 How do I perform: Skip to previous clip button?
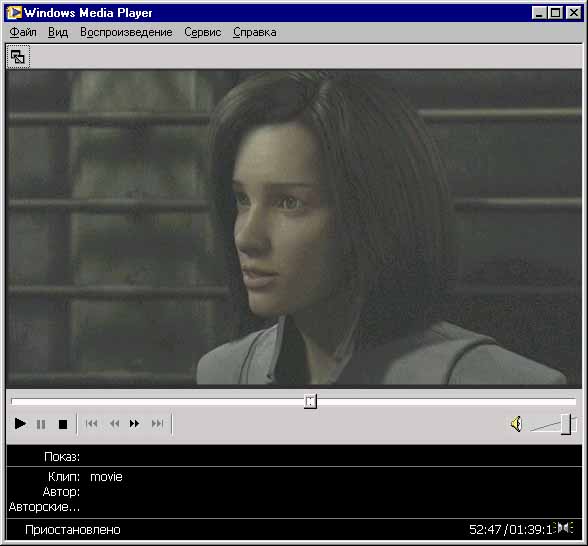92,424
